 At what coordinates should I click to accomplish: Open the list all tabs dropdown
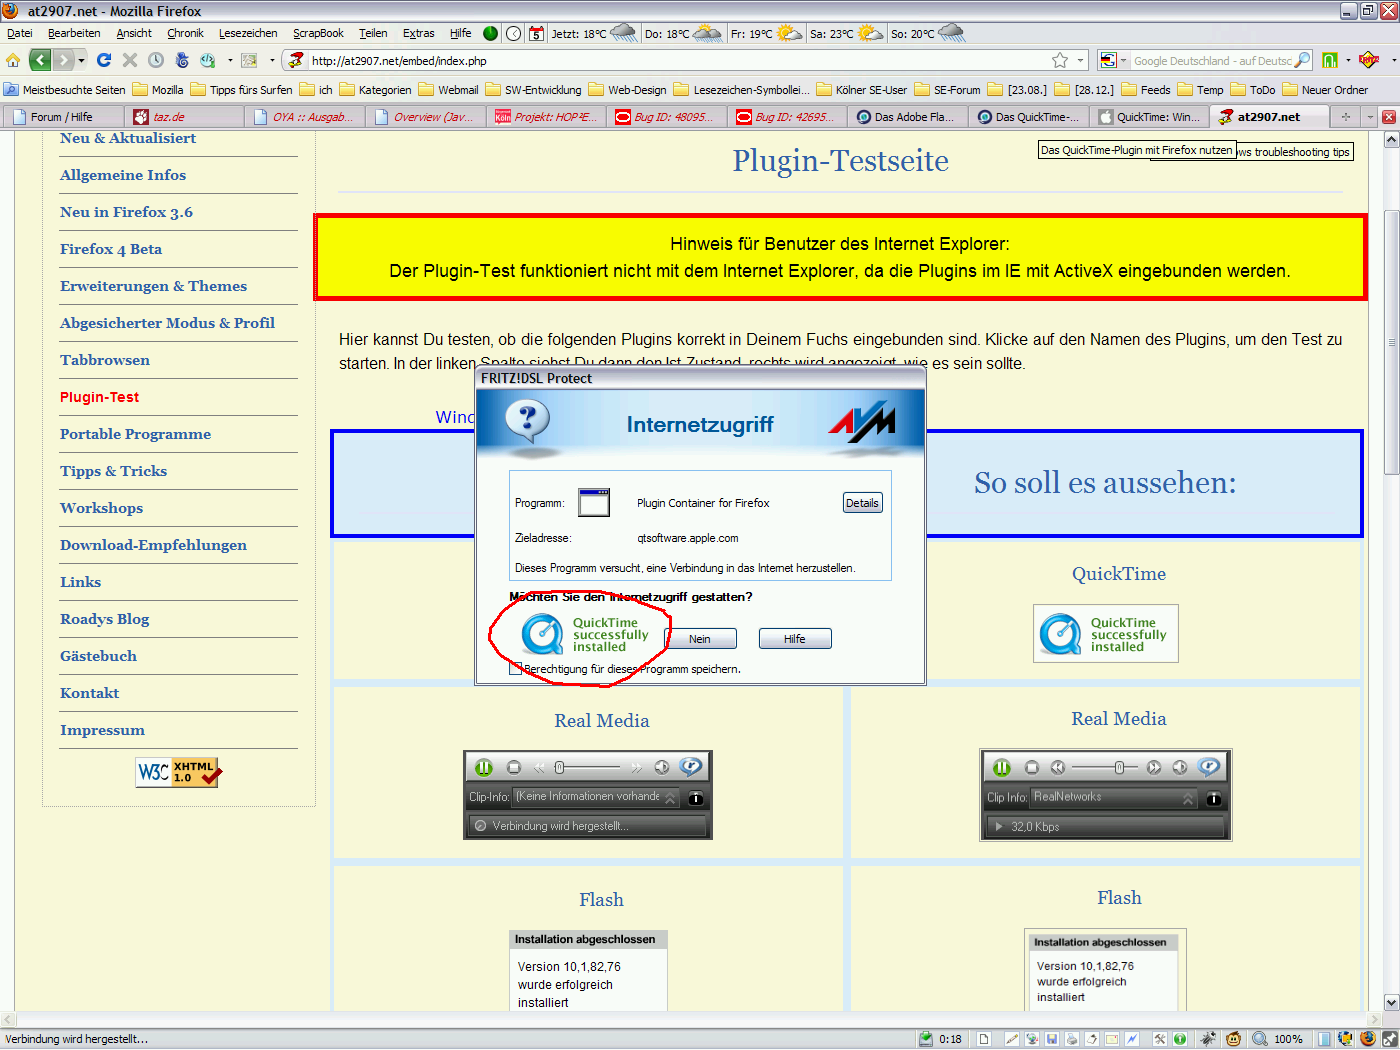pos(1370,117)
